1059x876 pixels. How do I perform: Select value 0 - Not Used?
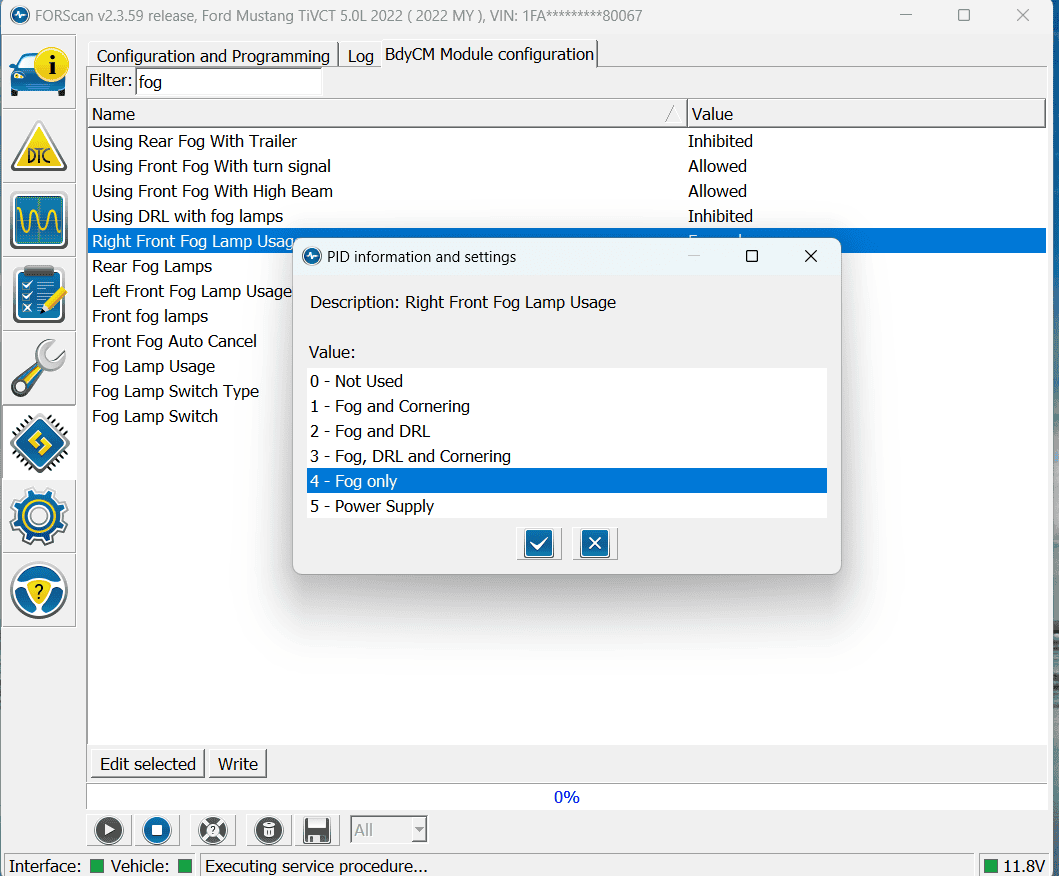pos(567,381)
